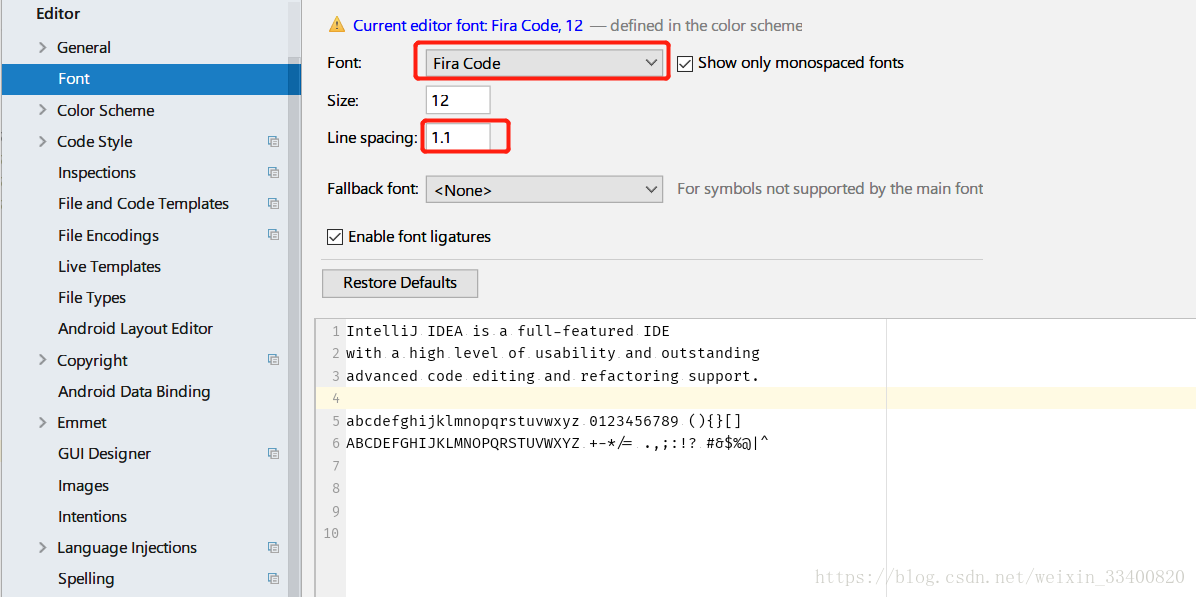Open the Font dropdown showing Fira Code
This screenshot has height=597, width=1196.
[x=544, y=63]
